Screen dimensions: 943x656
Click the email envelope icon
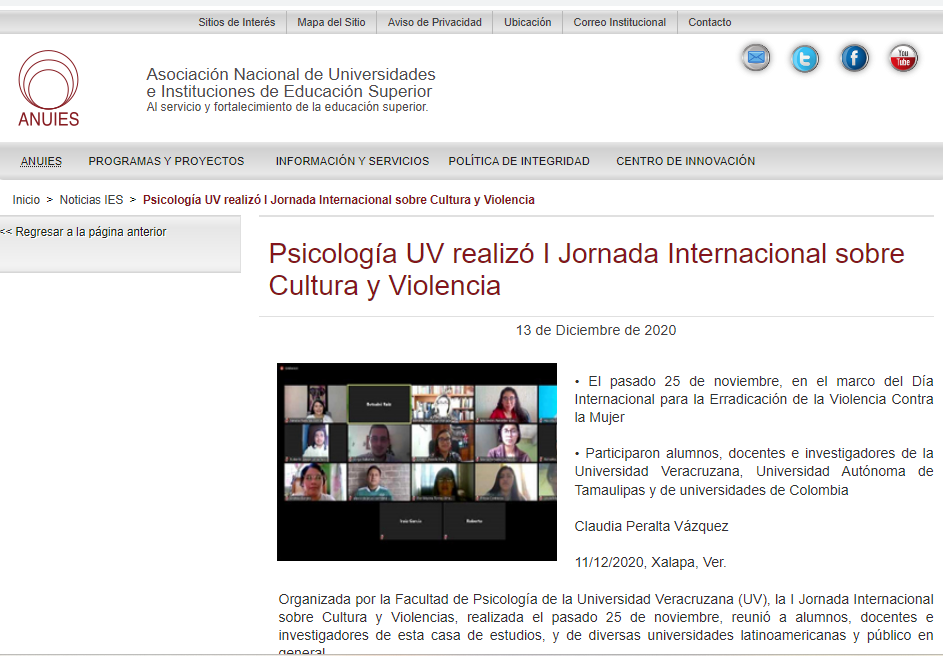[x=756, y=59]
